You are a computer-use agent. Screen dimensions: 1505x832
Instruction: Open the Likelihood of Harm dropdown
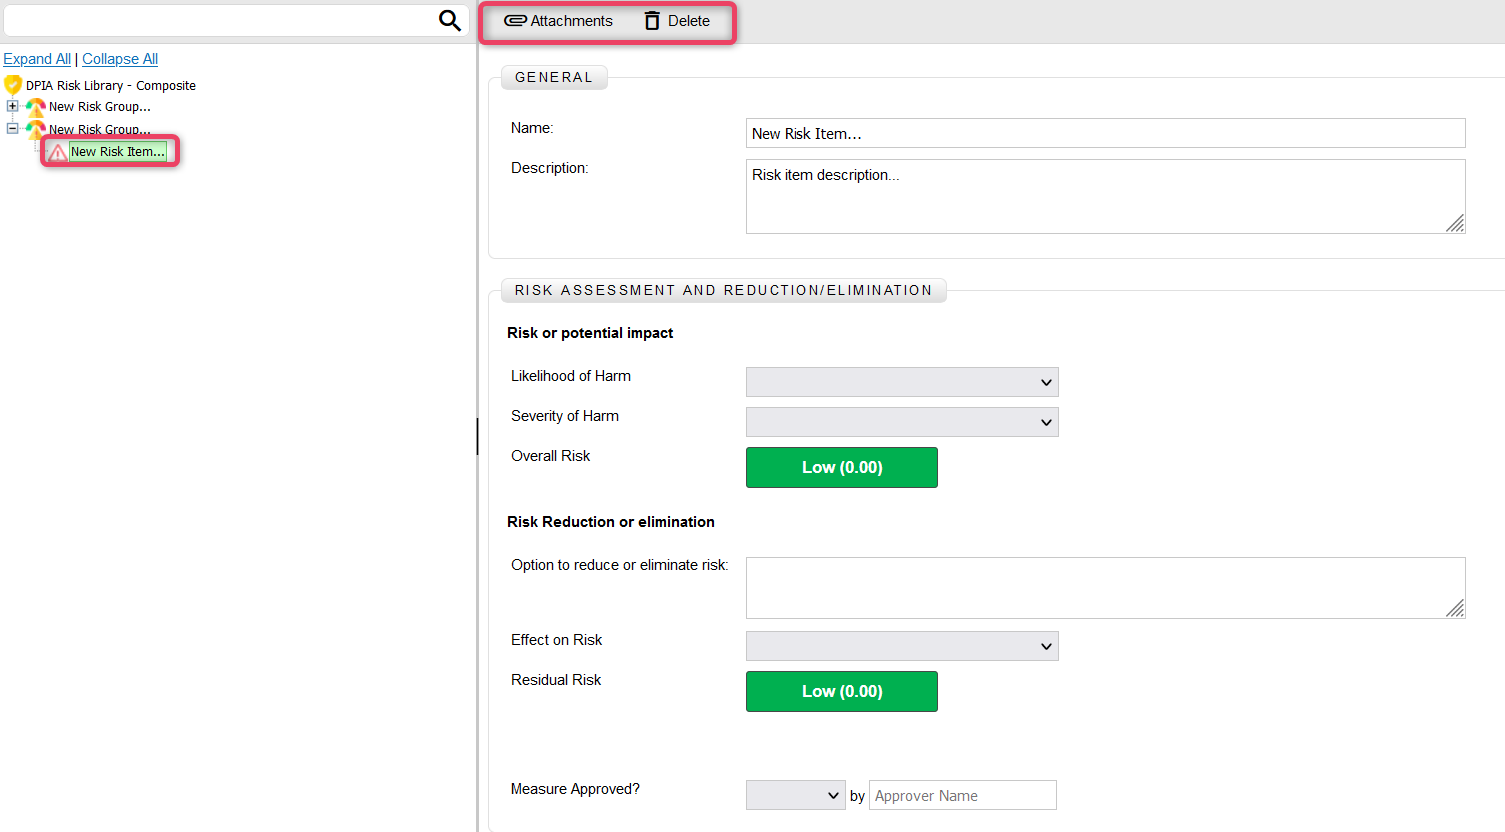tap(902, 382)
